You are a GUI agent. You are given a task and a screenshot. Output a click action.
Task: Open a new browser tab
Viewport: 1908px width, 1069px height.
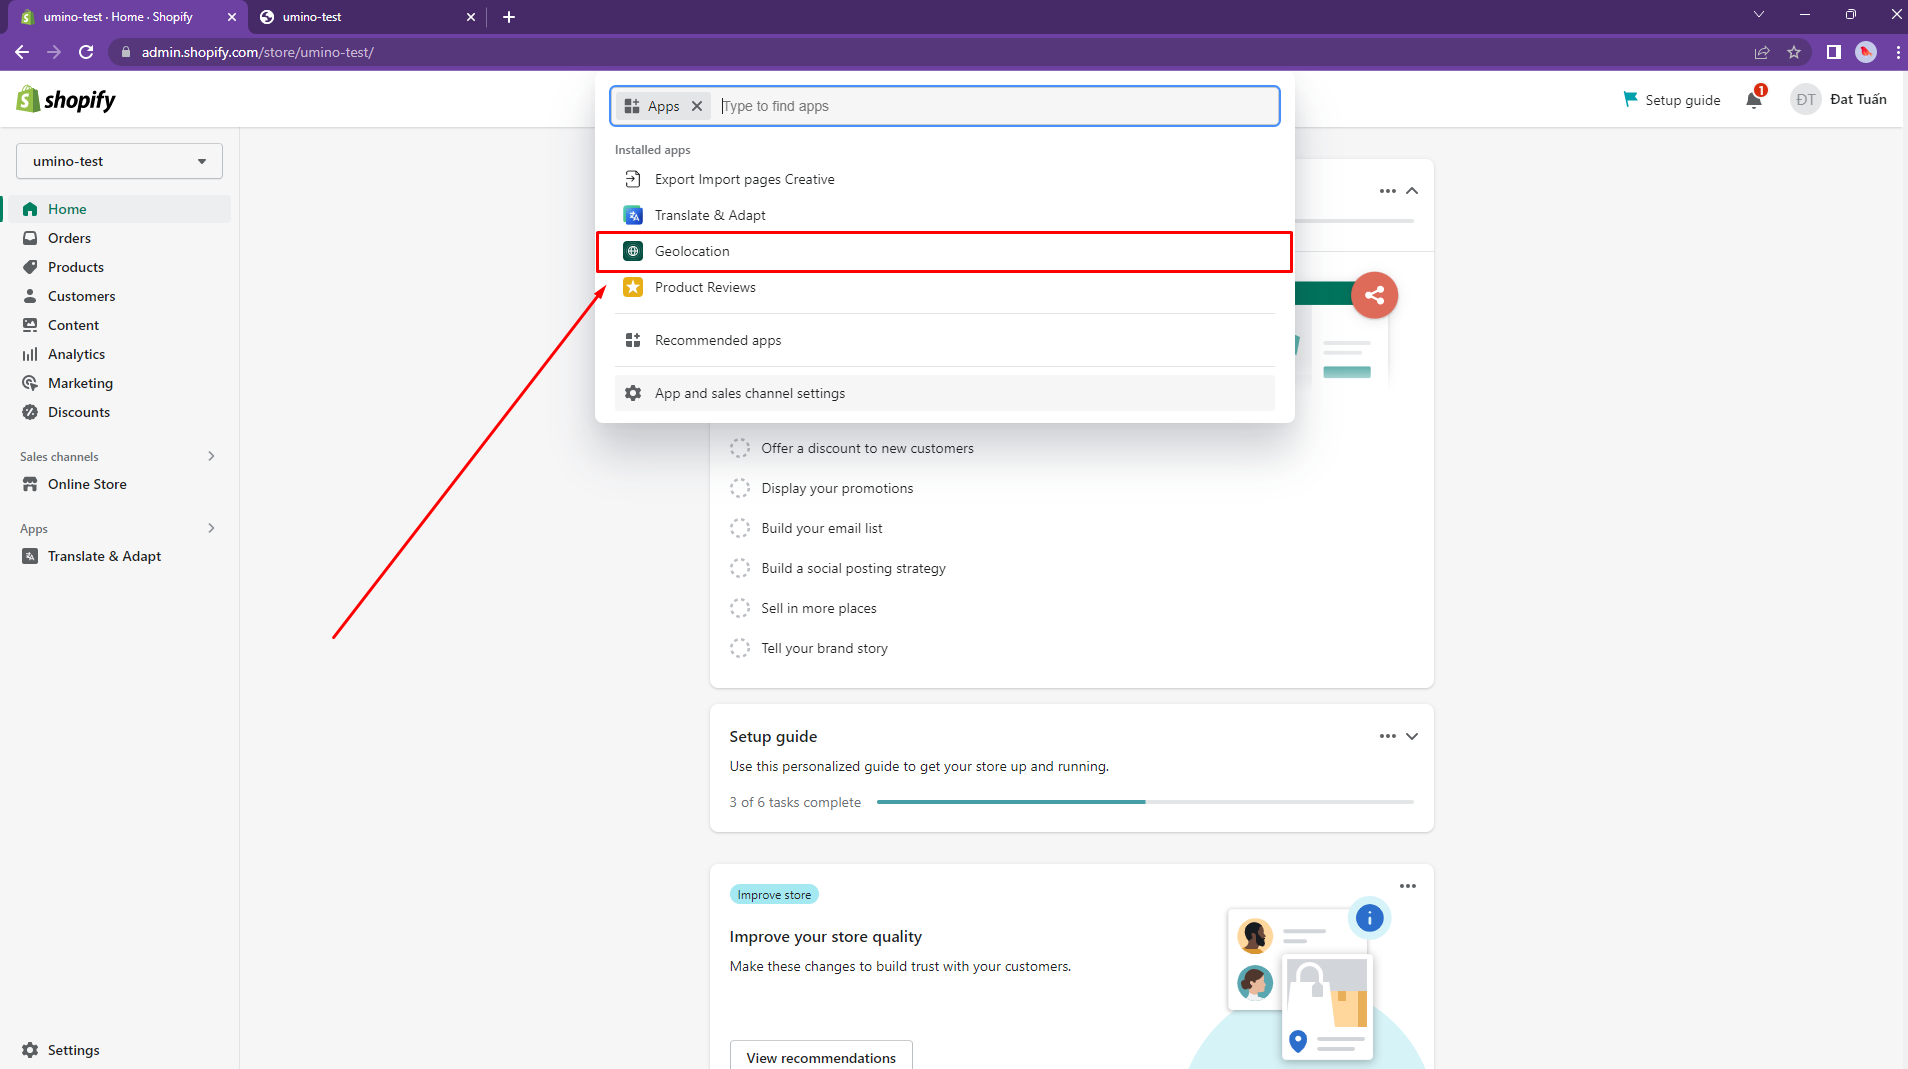[x=509, y=17]
